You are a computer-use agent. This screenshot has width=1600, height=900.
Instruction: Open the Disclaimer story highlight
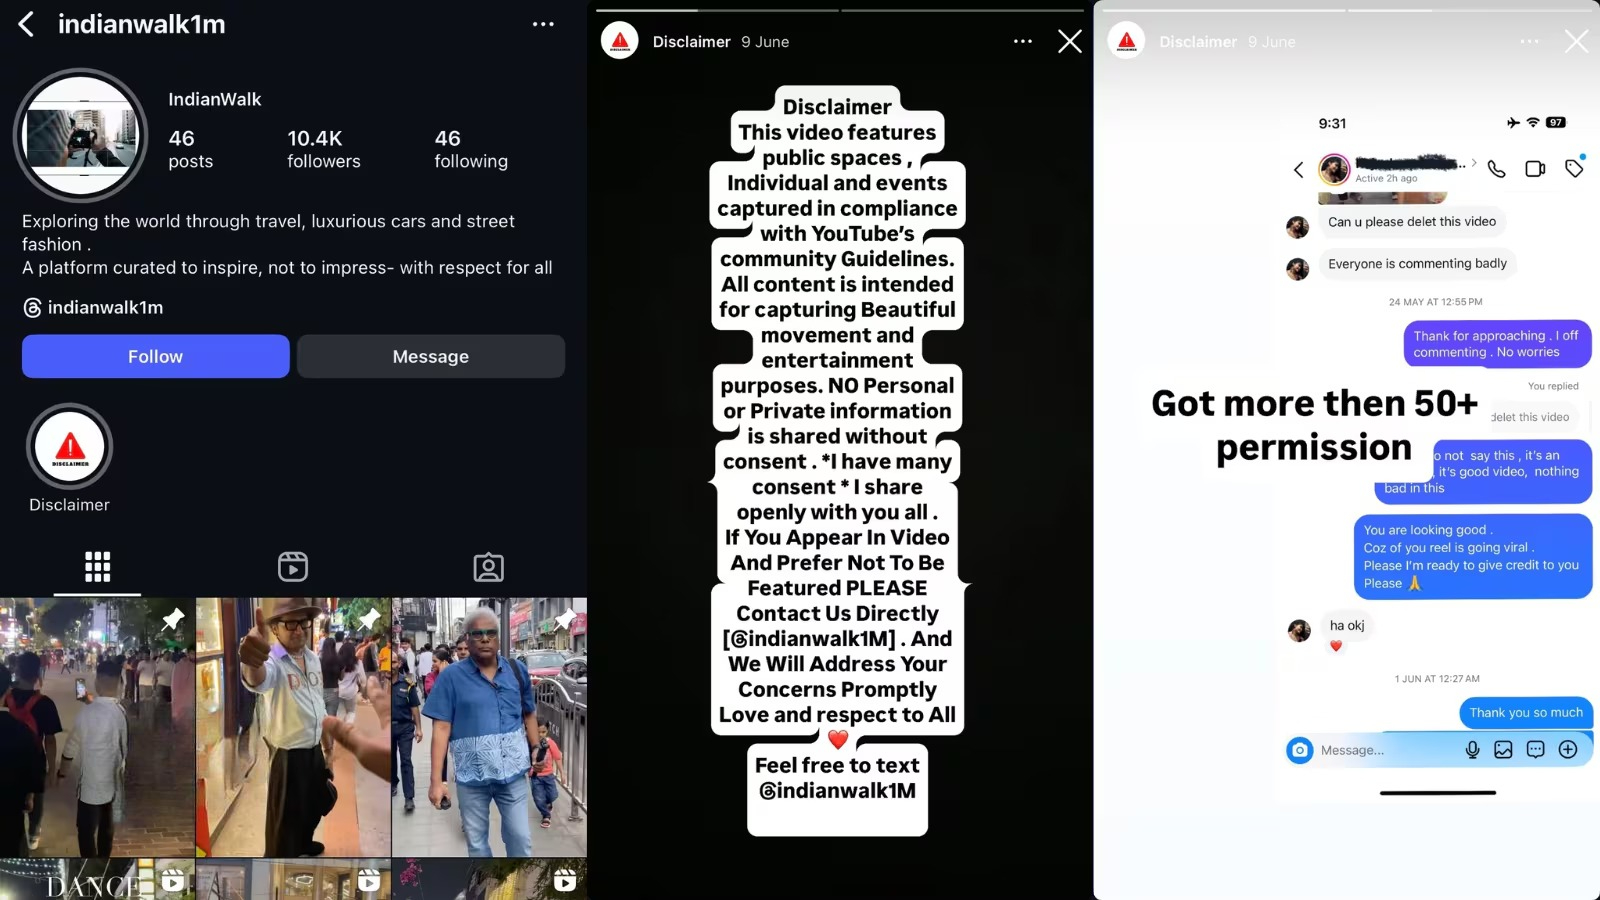coord(69,447)
